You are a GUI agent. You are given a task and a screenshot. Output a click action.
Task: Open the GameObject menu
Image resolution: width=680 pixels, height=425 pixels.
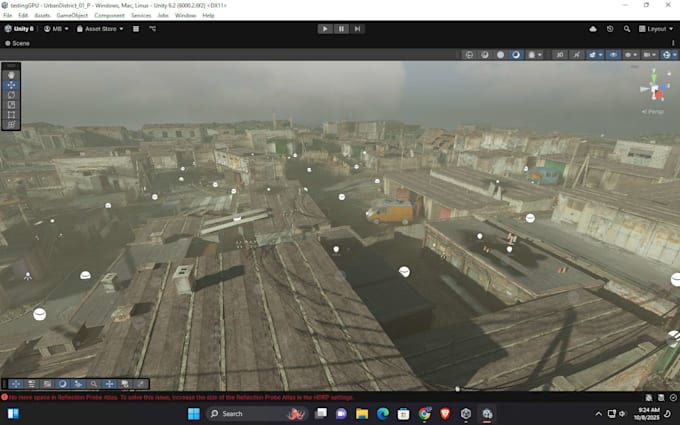click(x=72, y=15)
